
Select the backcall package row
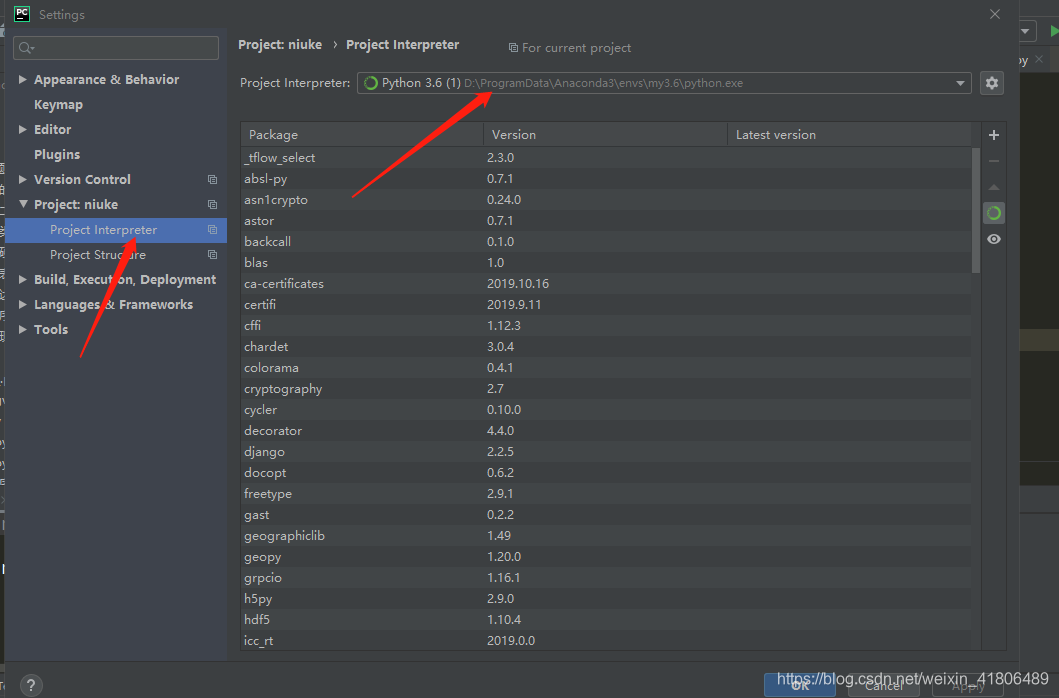click(606, 241)
